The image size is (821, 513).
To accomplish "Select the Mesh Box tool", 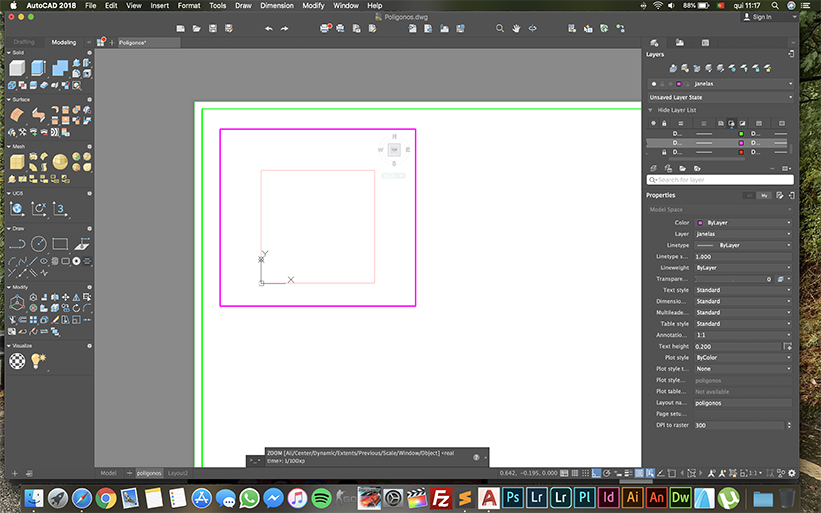I will (x=17, y=162).
